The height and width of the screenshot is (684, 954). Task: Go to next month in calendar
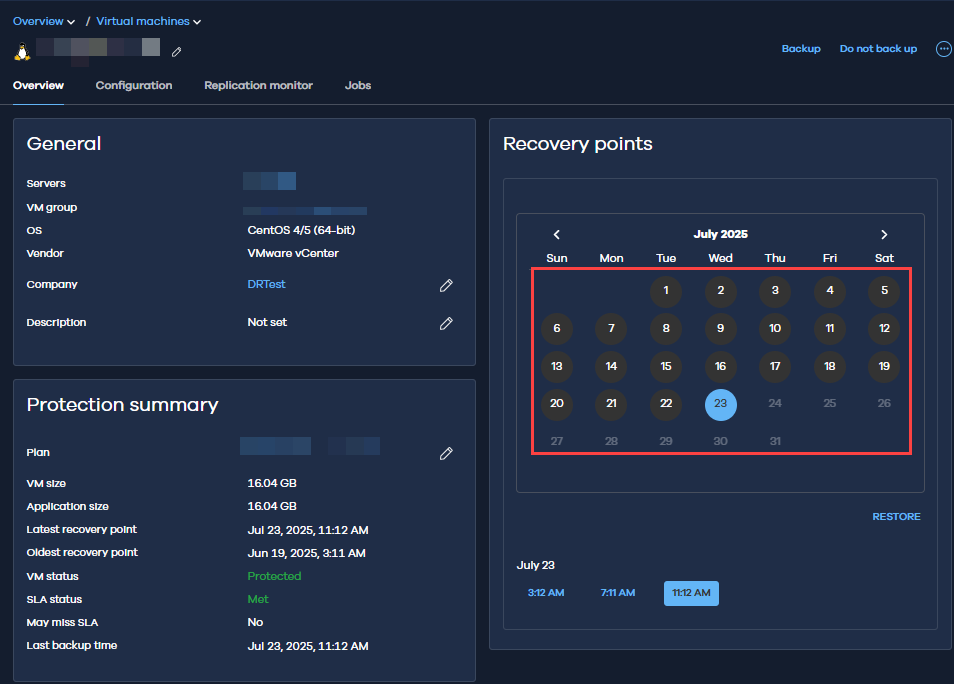click(x=884, y=234)
